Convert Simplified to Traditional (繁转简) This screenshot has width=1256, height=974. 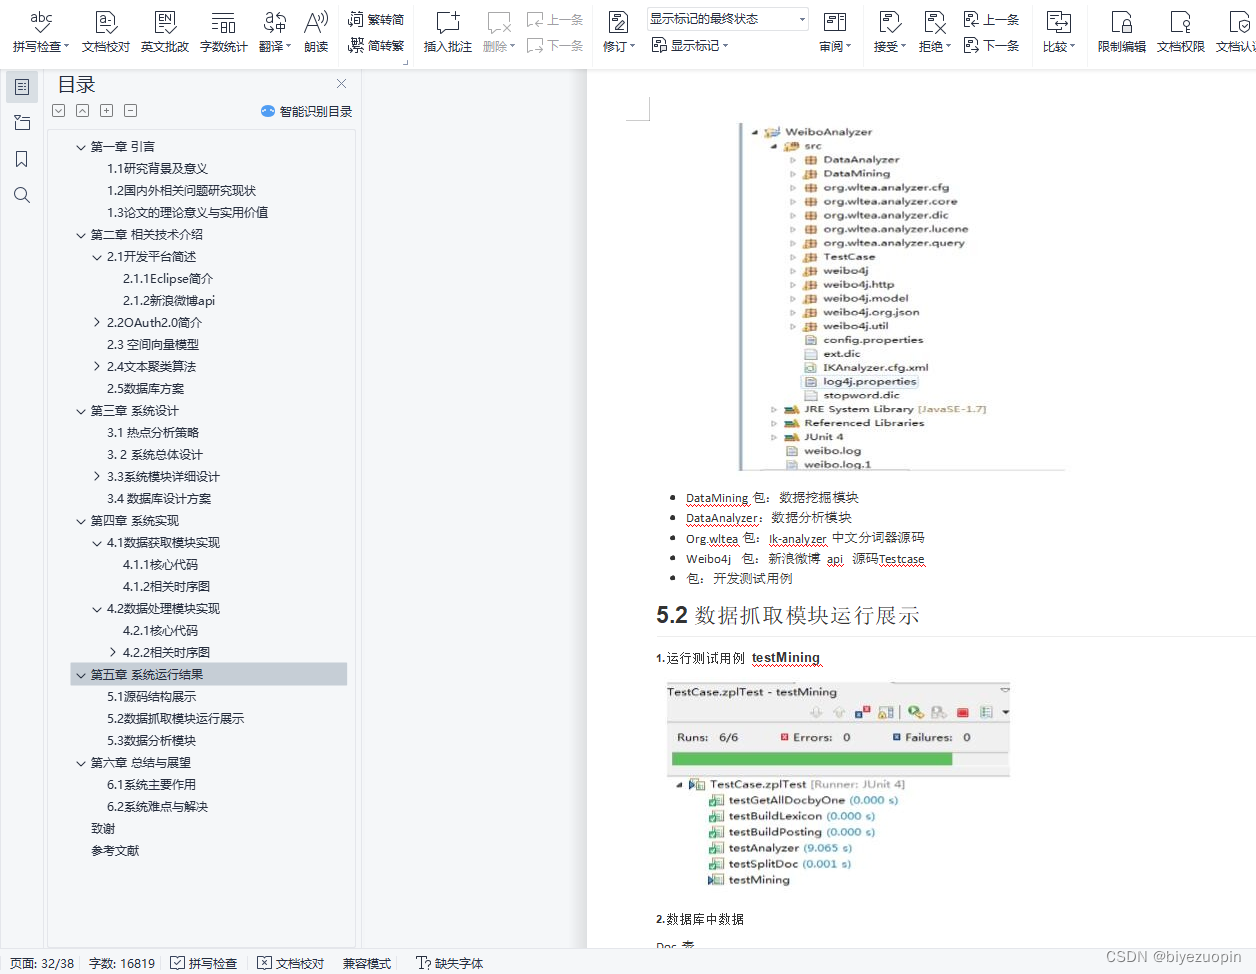pyautogui.click(x=376, y=19)
